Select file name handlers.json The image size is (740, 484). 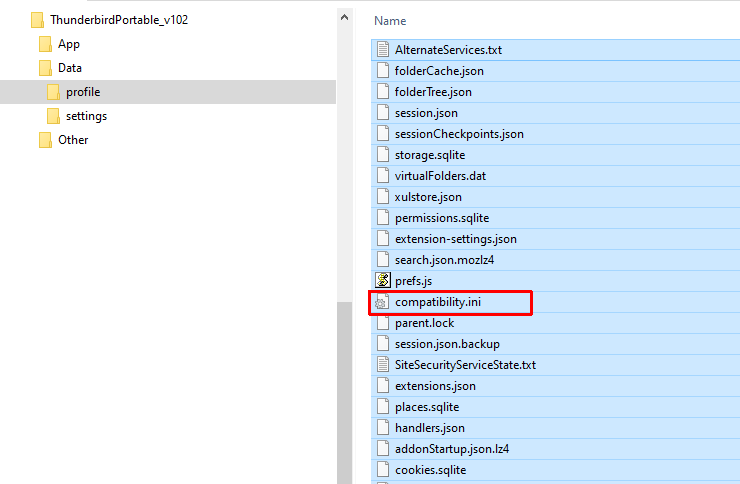430,428
